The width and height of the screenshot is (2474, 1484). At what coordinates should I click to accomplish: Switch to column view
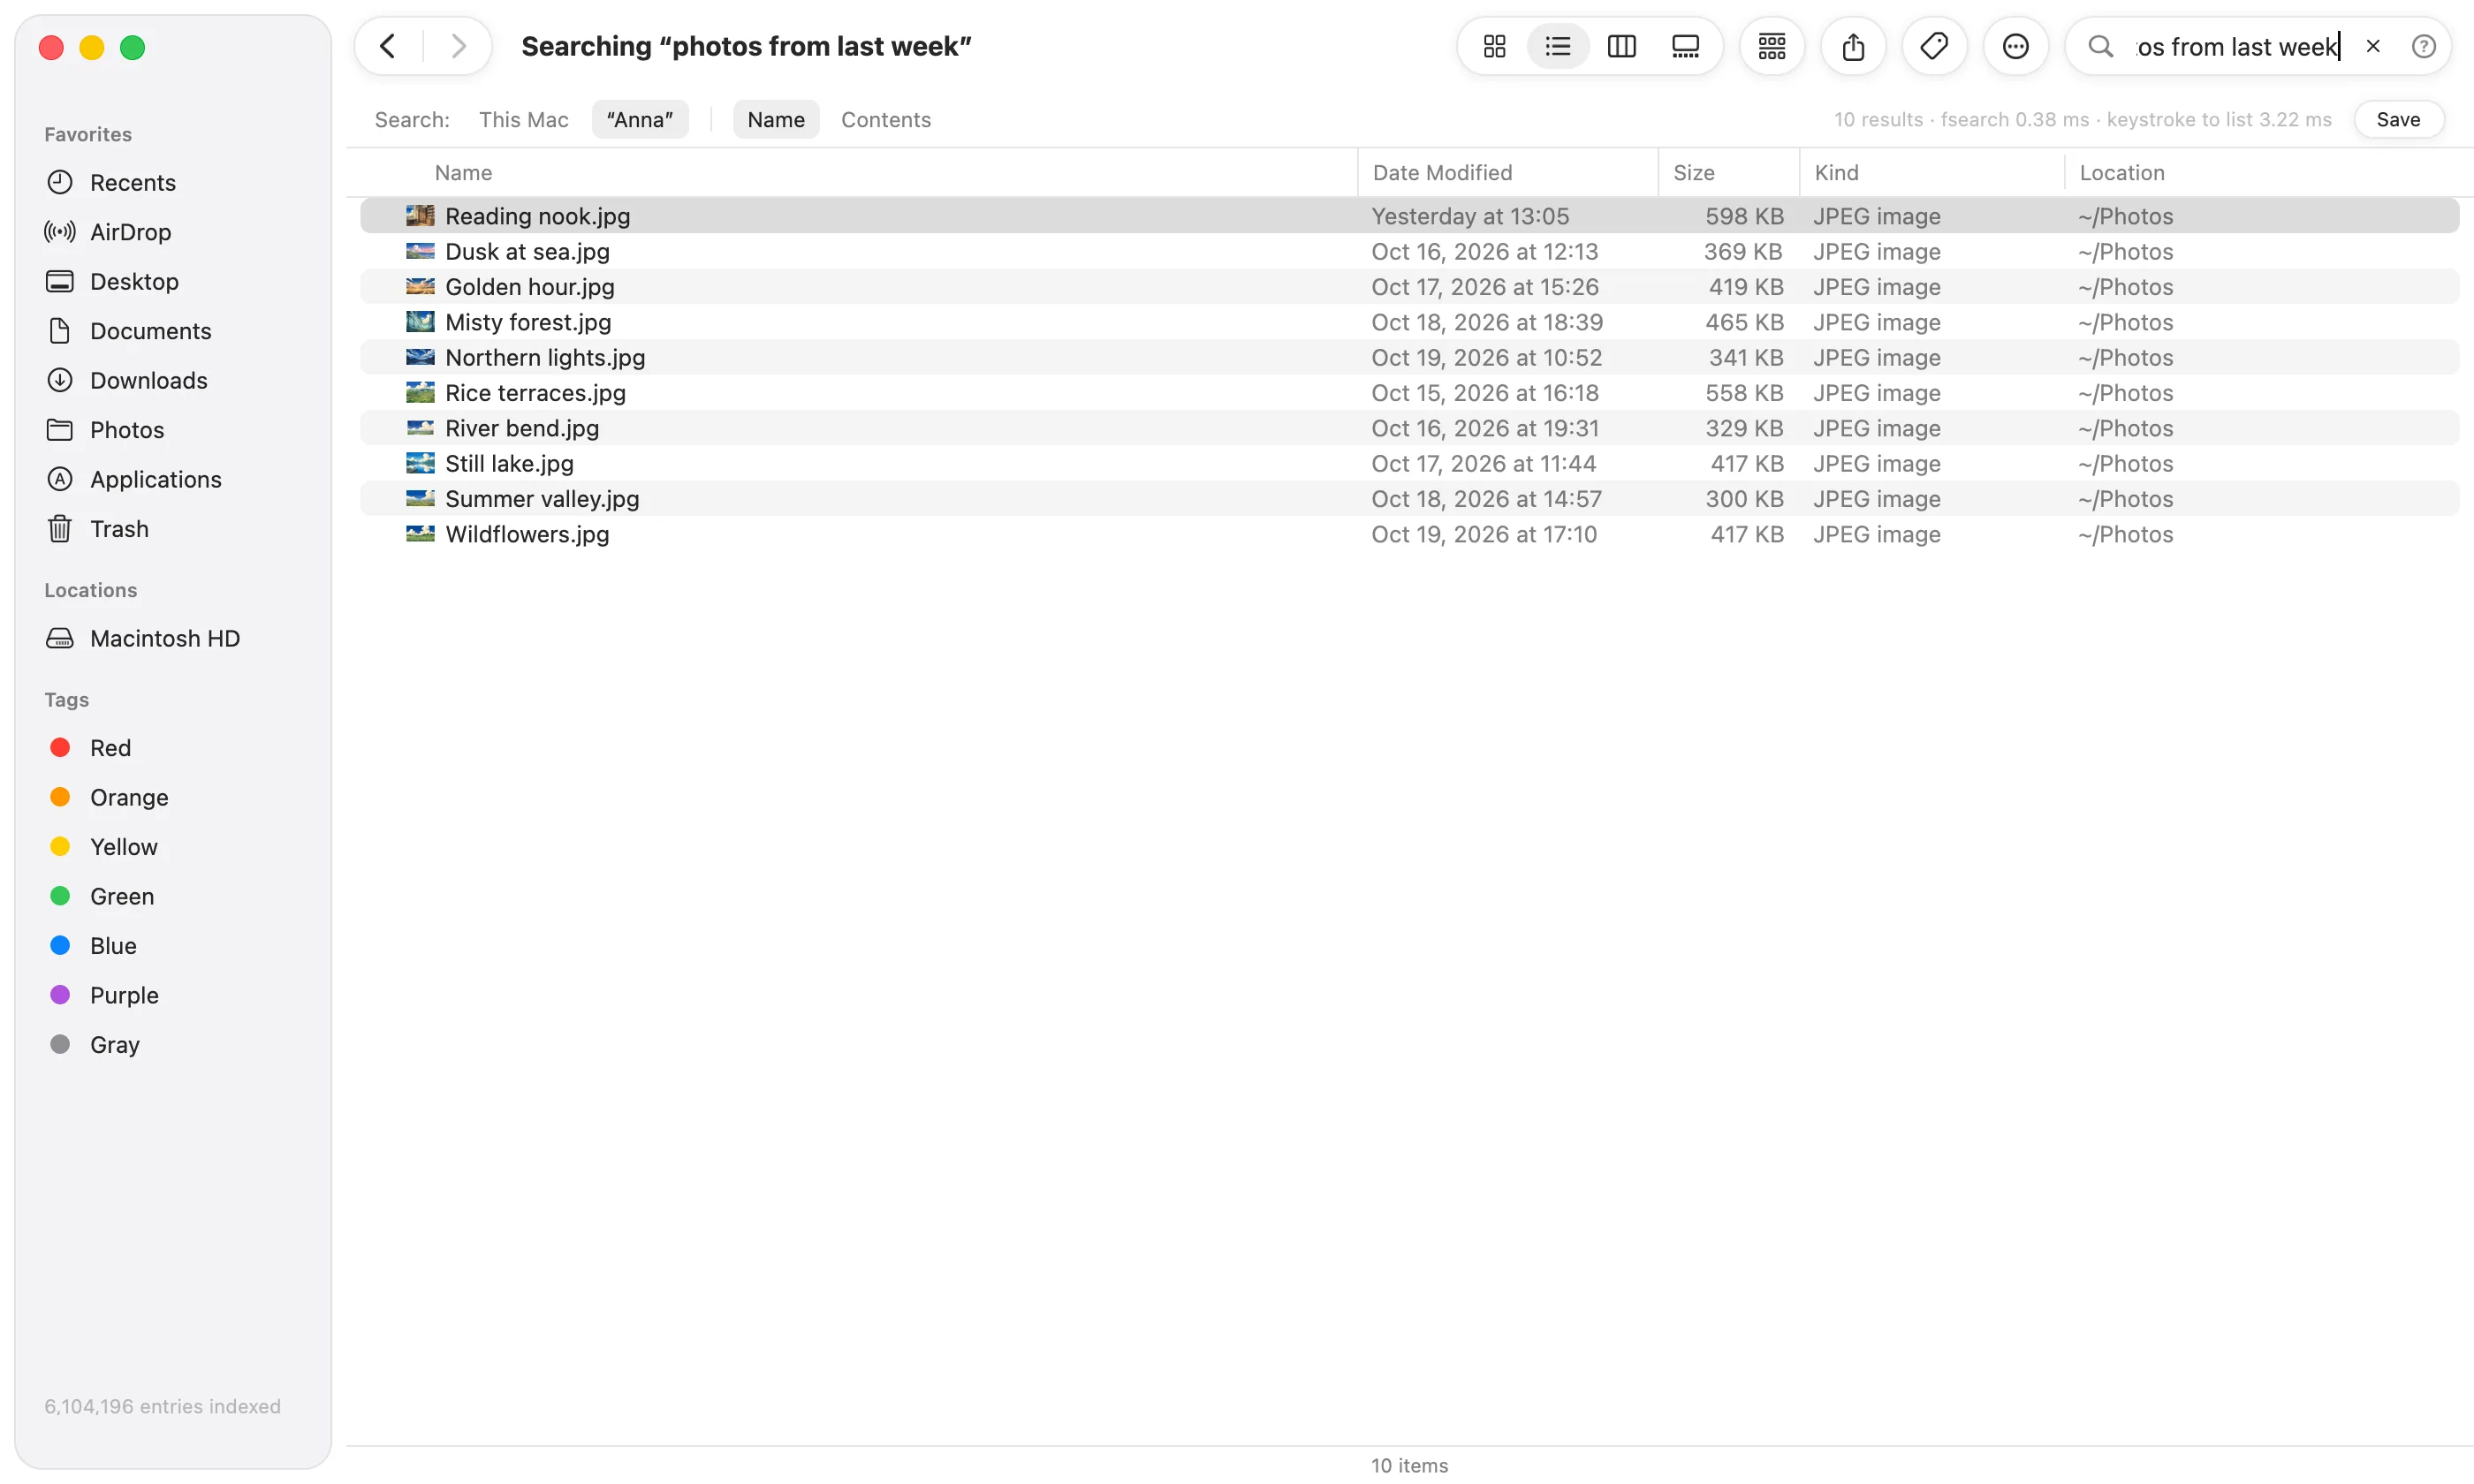coord(1621,46)
